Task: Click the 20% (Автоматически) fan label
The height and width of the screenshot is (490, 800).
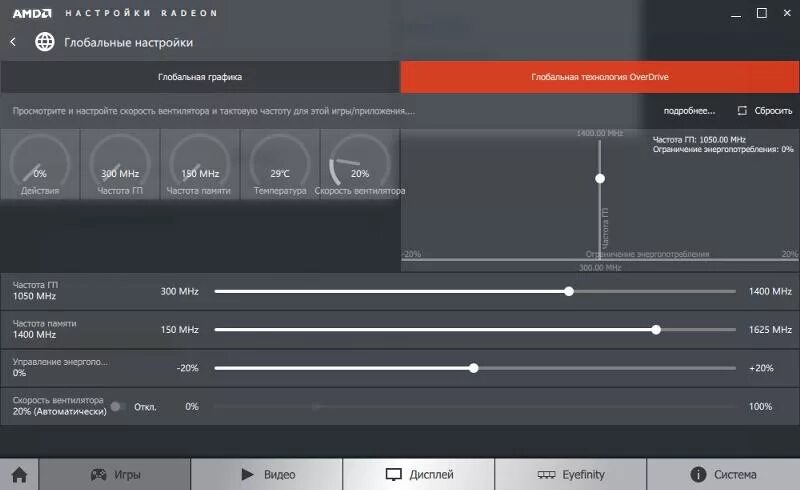Action: pyautogui.click(x=60, y=411)
